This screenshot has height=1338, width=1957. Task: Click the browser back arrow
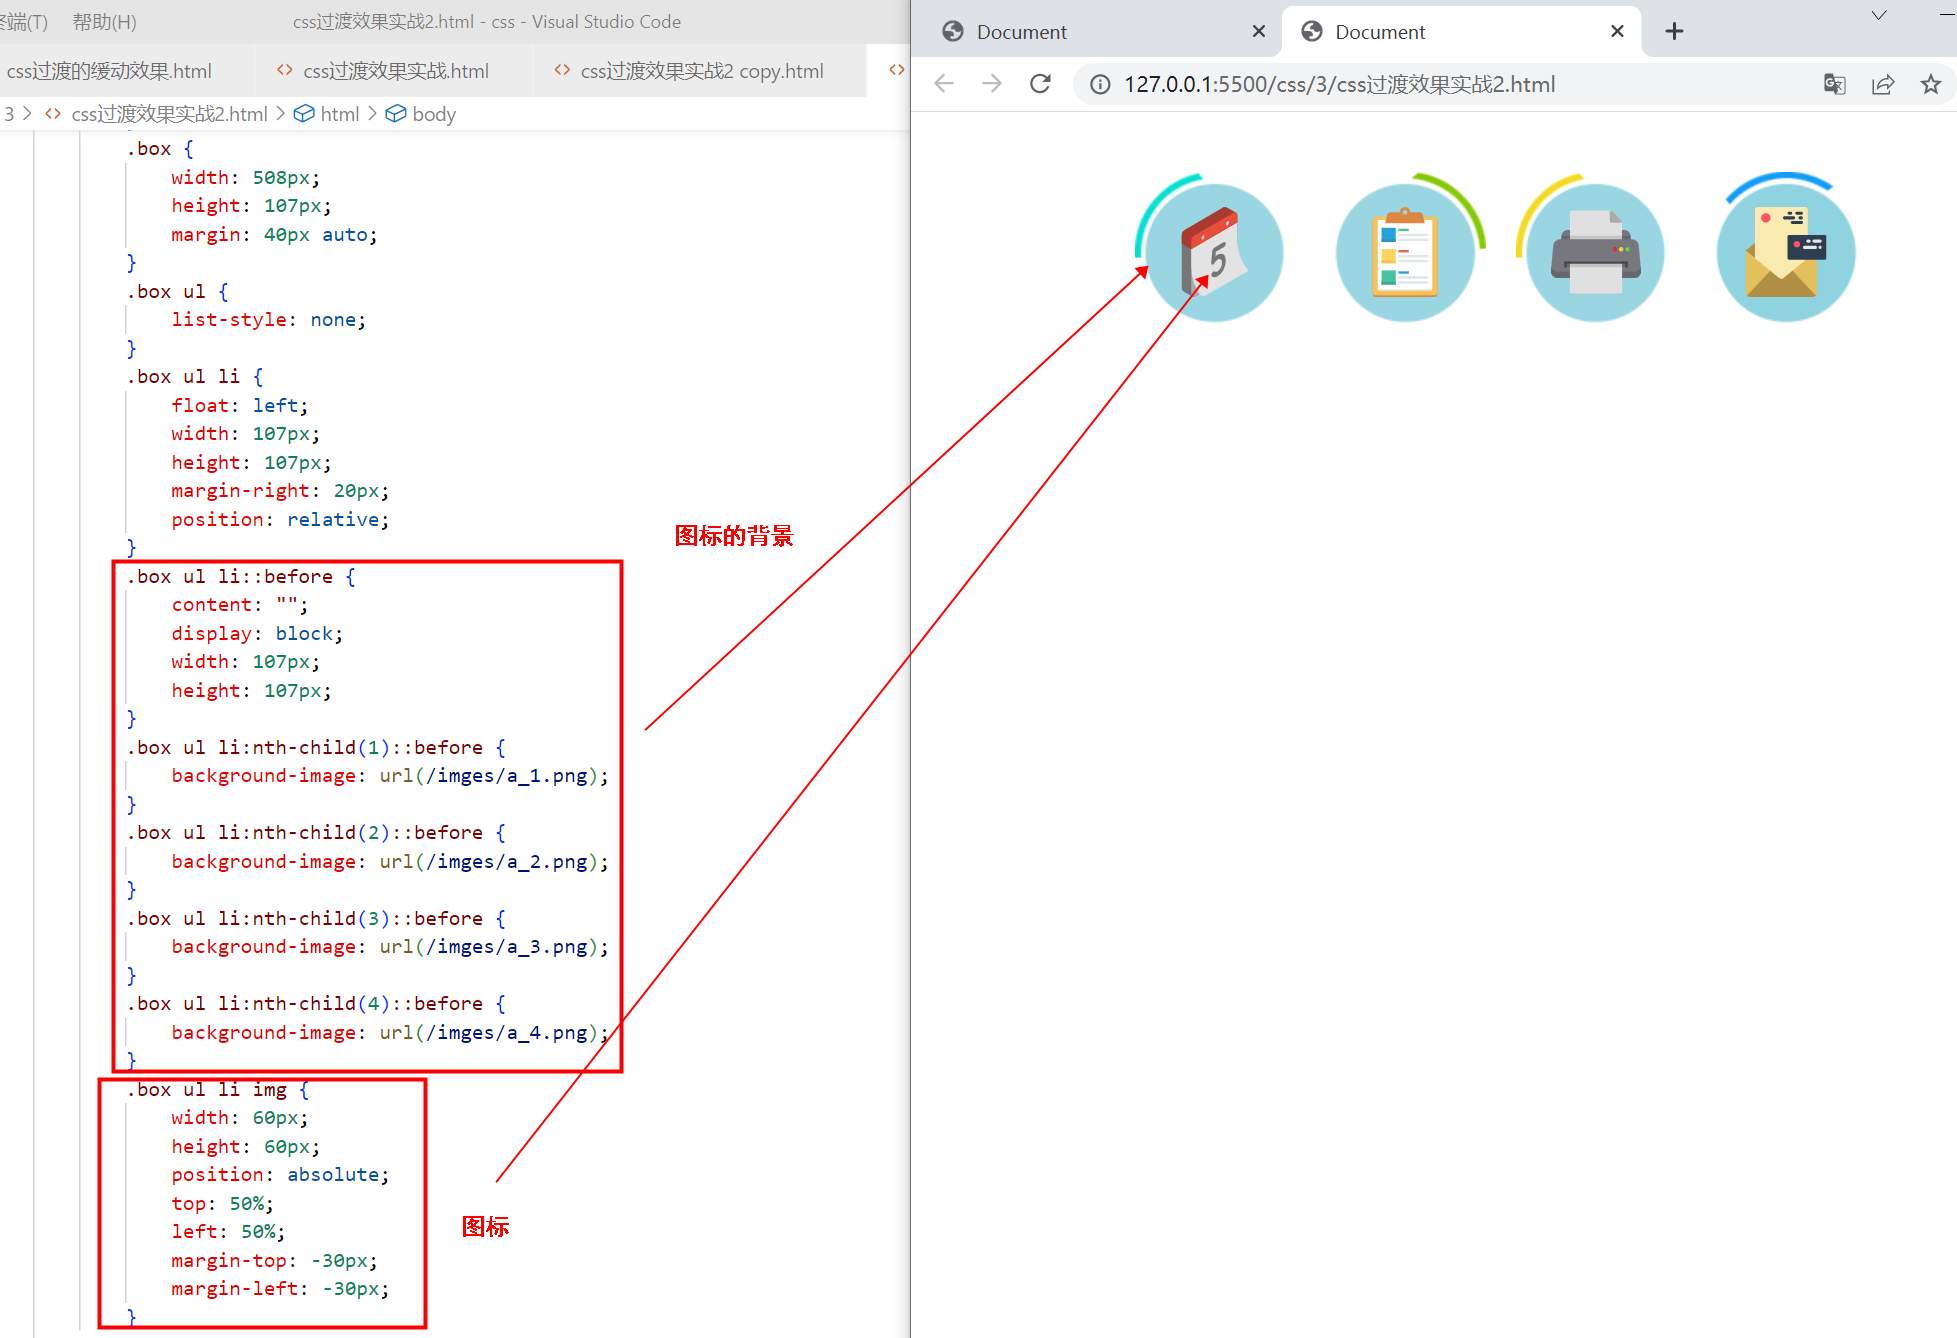(x=943, y=84)
